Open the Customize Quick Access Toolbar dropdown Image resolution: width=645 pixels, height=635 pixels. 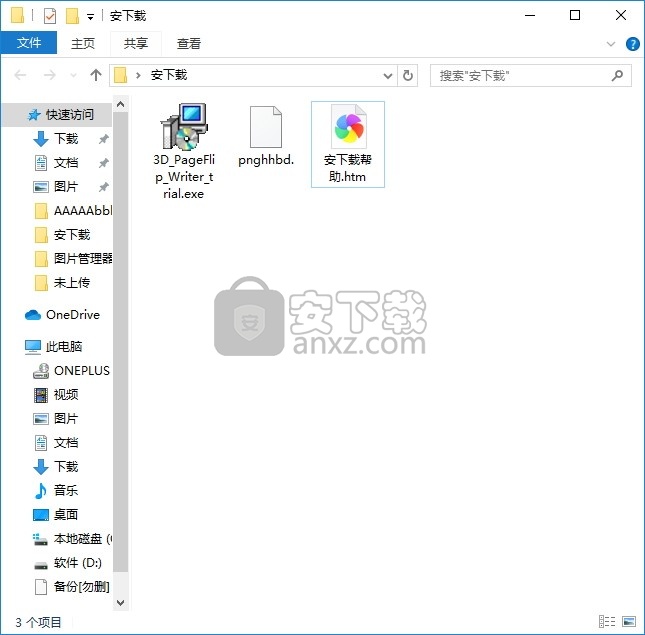point(90,16)
